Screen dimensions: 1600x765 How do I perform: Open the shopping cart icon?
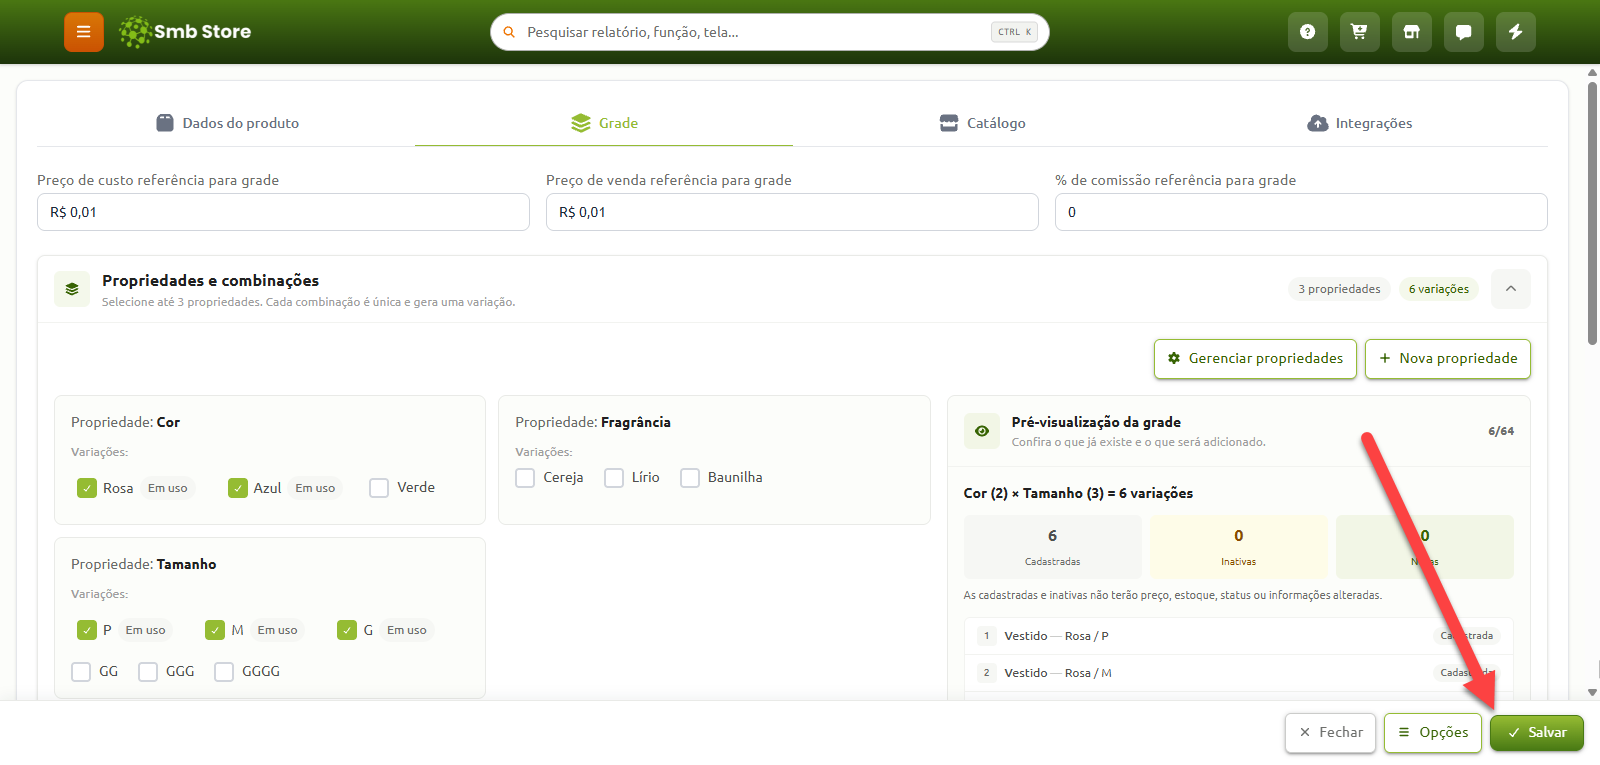pos(1359,32)
